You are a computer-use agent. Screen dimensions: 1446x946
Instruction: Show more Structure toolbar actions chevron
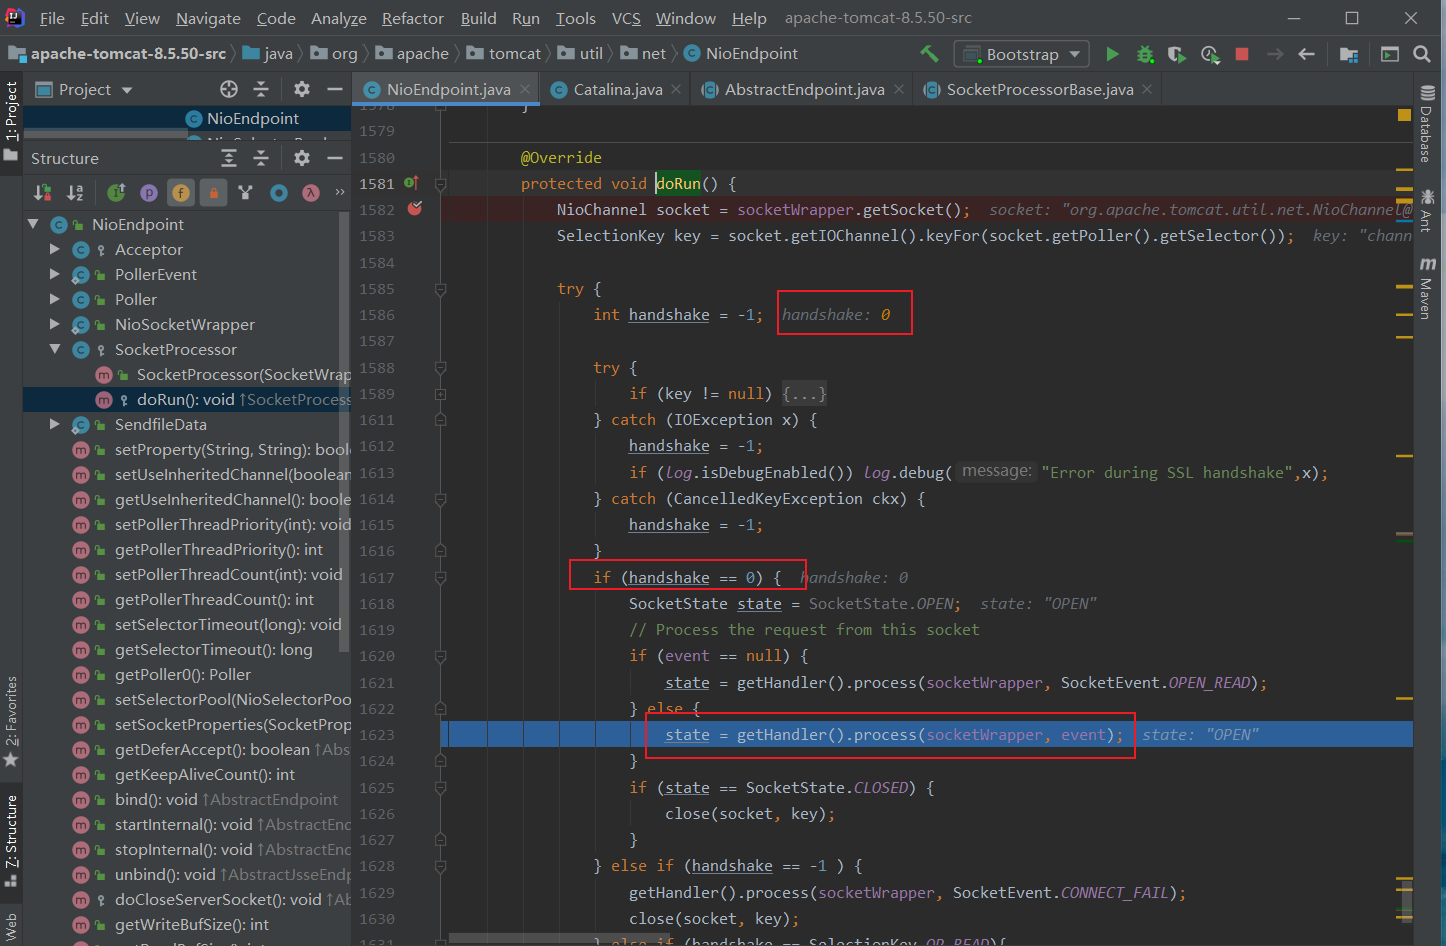click(340, 192)
